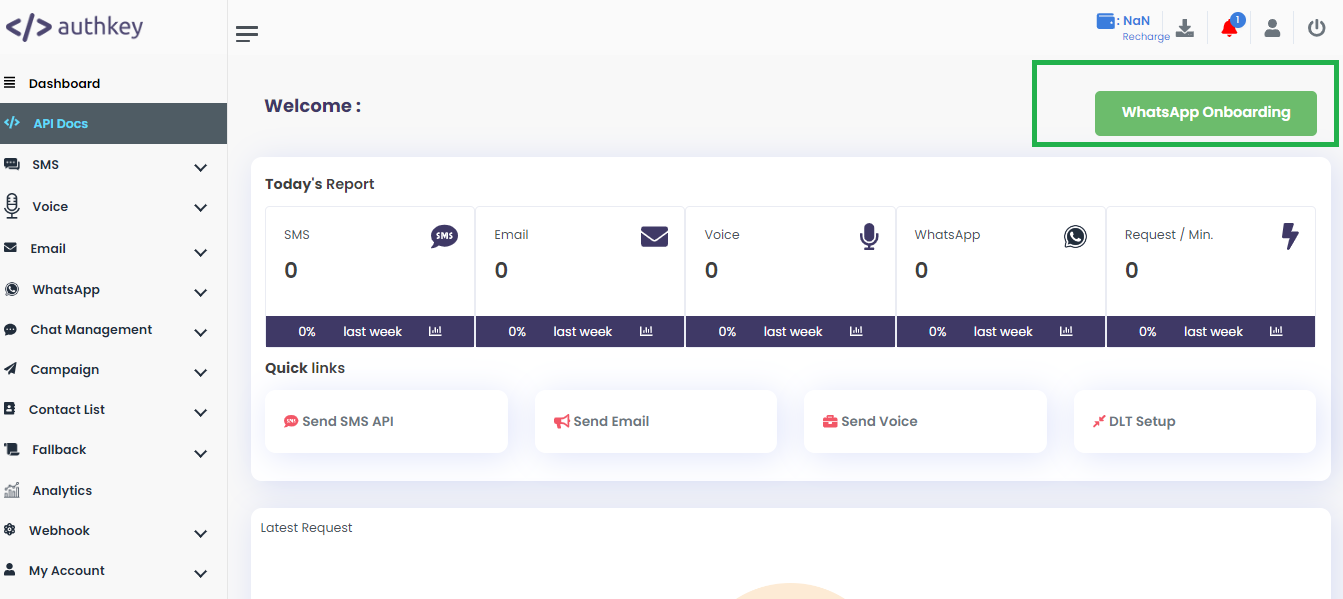This screenshot has height=599, width=1343.
Task: Click the Analytics chart icon in sidebar
Action: (x=12, y=490)
